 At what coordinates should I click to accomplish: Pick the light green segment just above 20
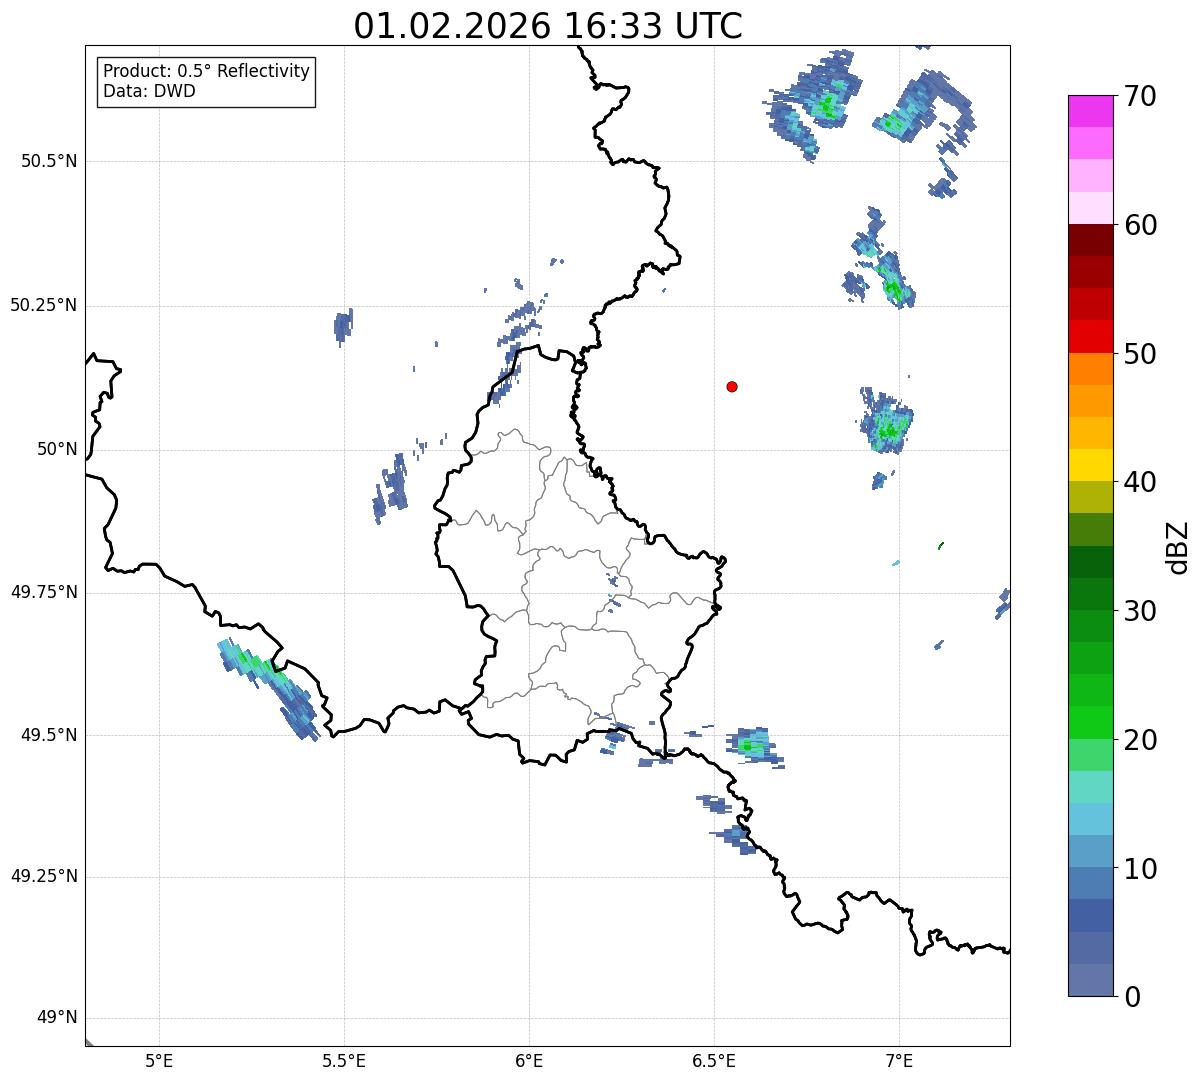[x=1090, y=723]
